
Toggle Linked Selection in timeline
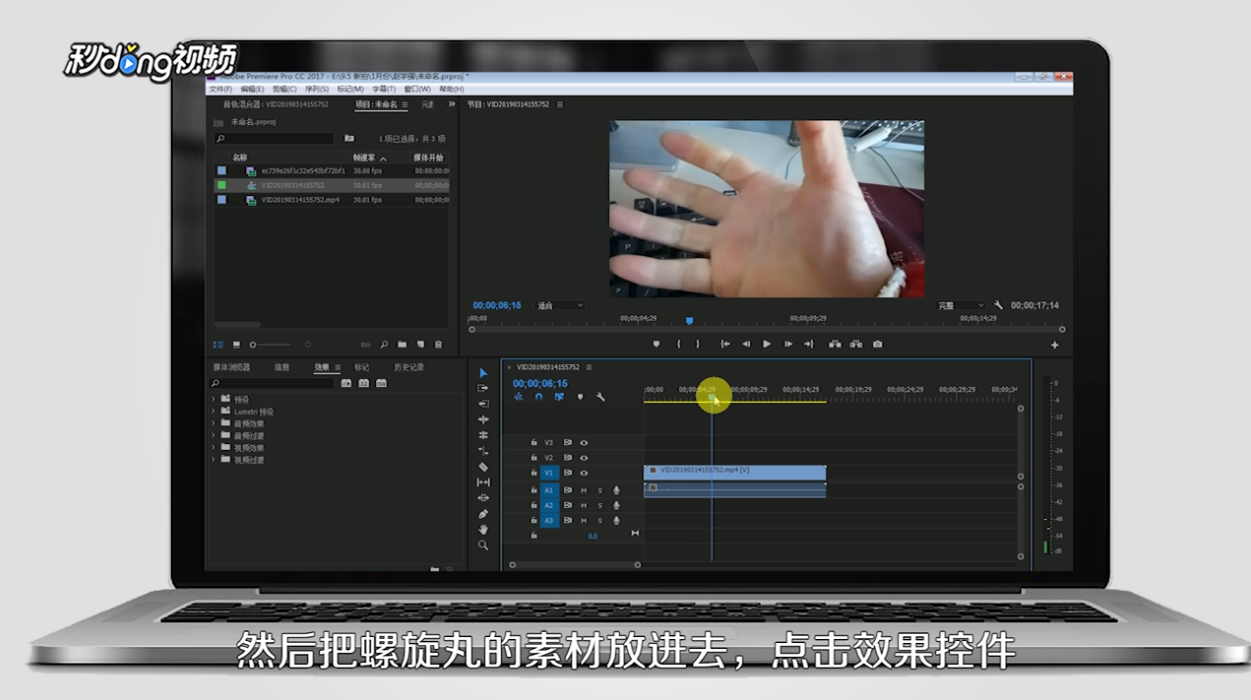click(x=559, y=397)
